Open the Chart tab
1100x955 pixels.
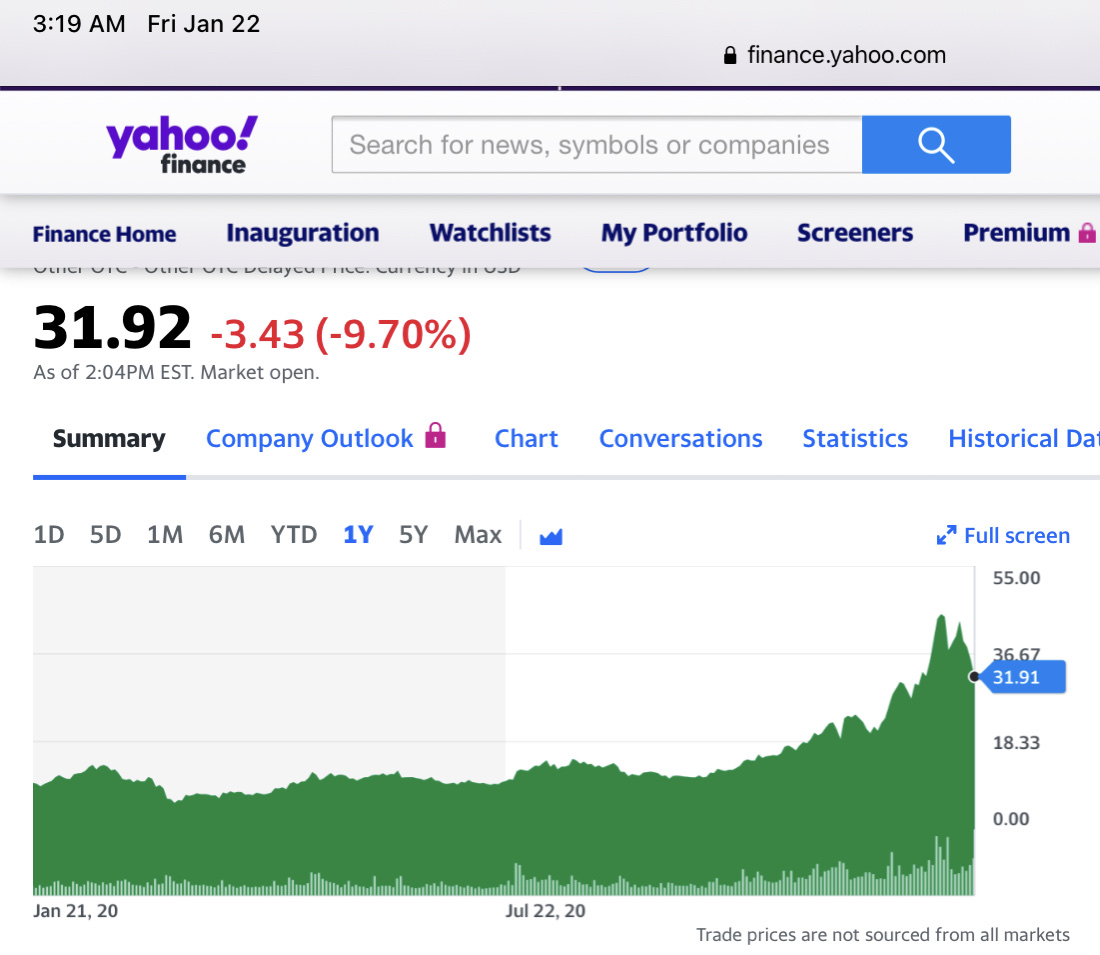pos(526,439)
